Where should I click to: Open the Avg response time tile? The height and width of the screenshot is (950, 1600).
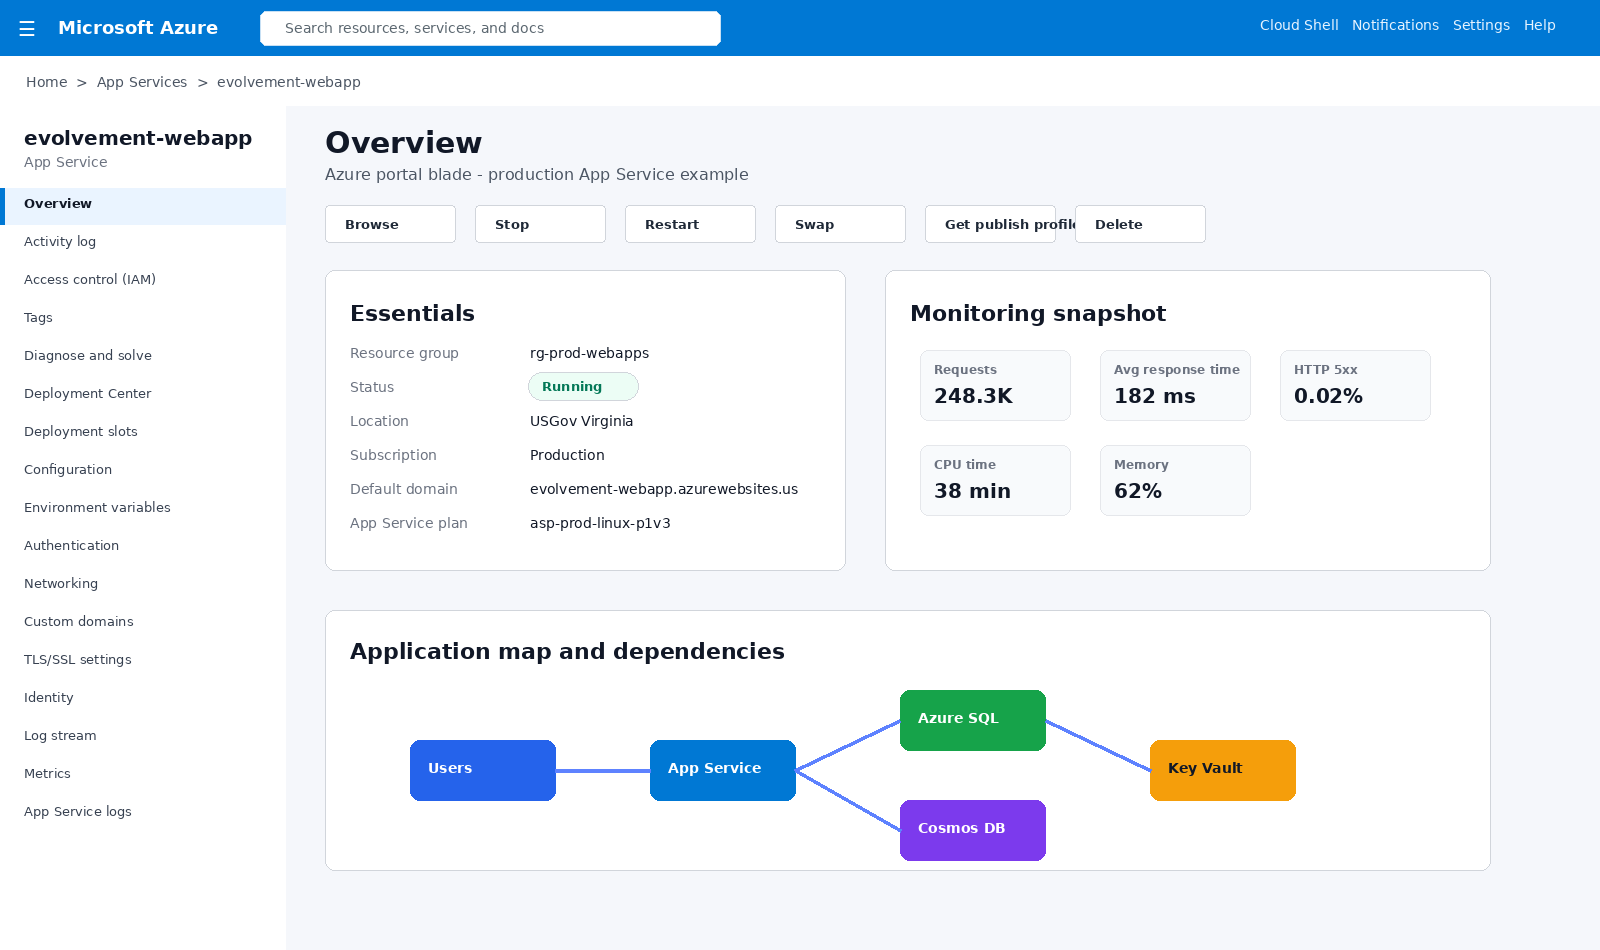1175,385
